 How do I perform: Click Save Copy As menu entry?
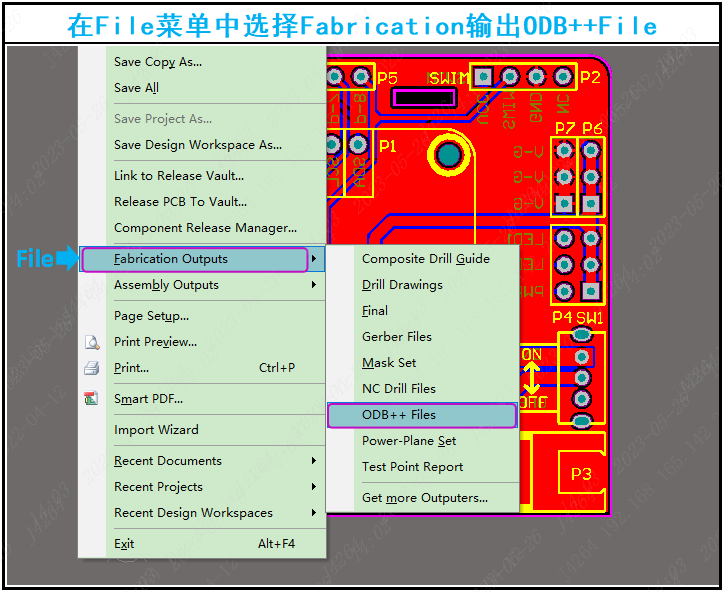tap(157, 62)
